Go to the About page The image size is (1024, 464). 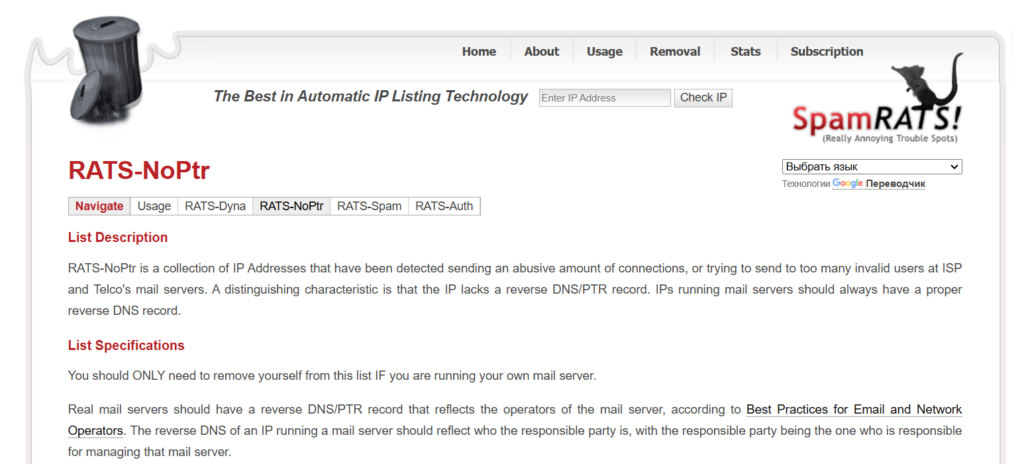[x=541, y=52]
